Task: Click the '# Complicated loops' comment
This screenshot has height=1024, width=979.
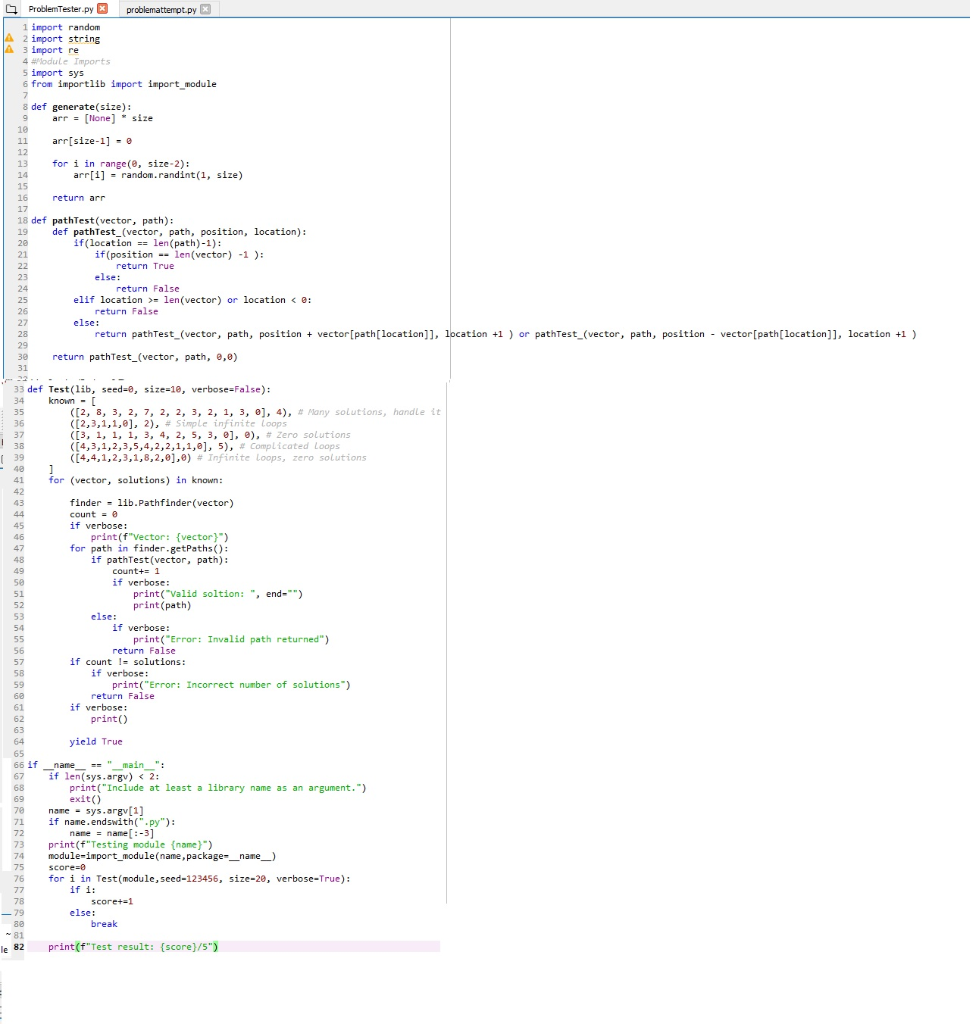Action: tap(289, 446)
